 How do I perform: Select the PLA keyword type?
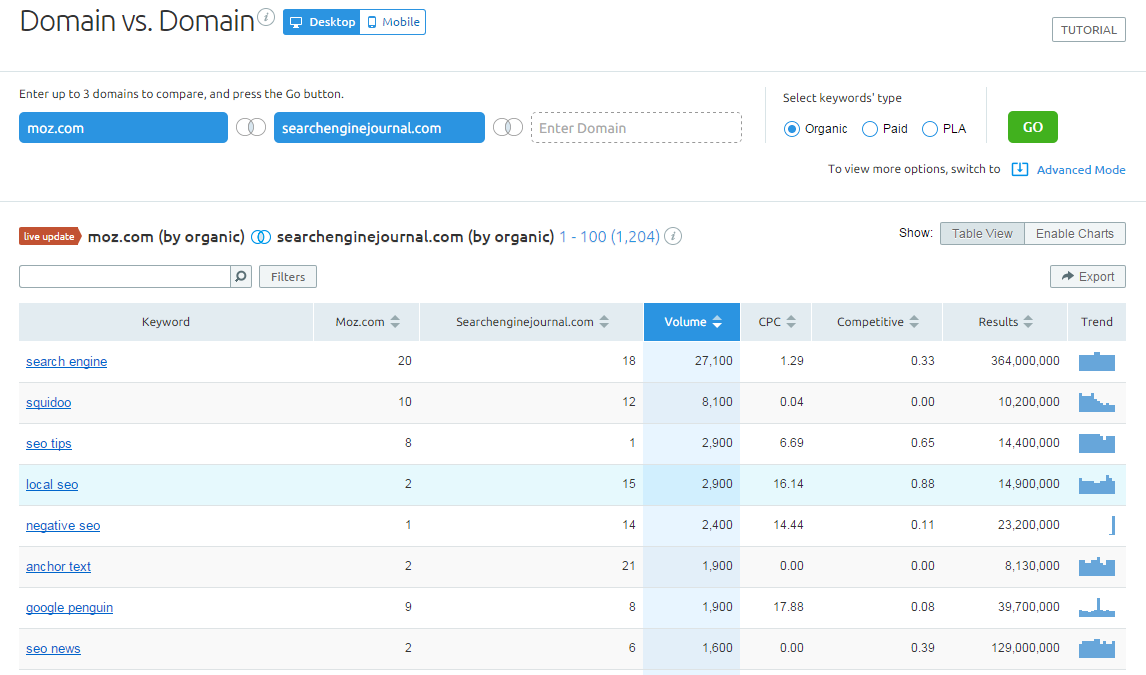(x=930, y=129)
